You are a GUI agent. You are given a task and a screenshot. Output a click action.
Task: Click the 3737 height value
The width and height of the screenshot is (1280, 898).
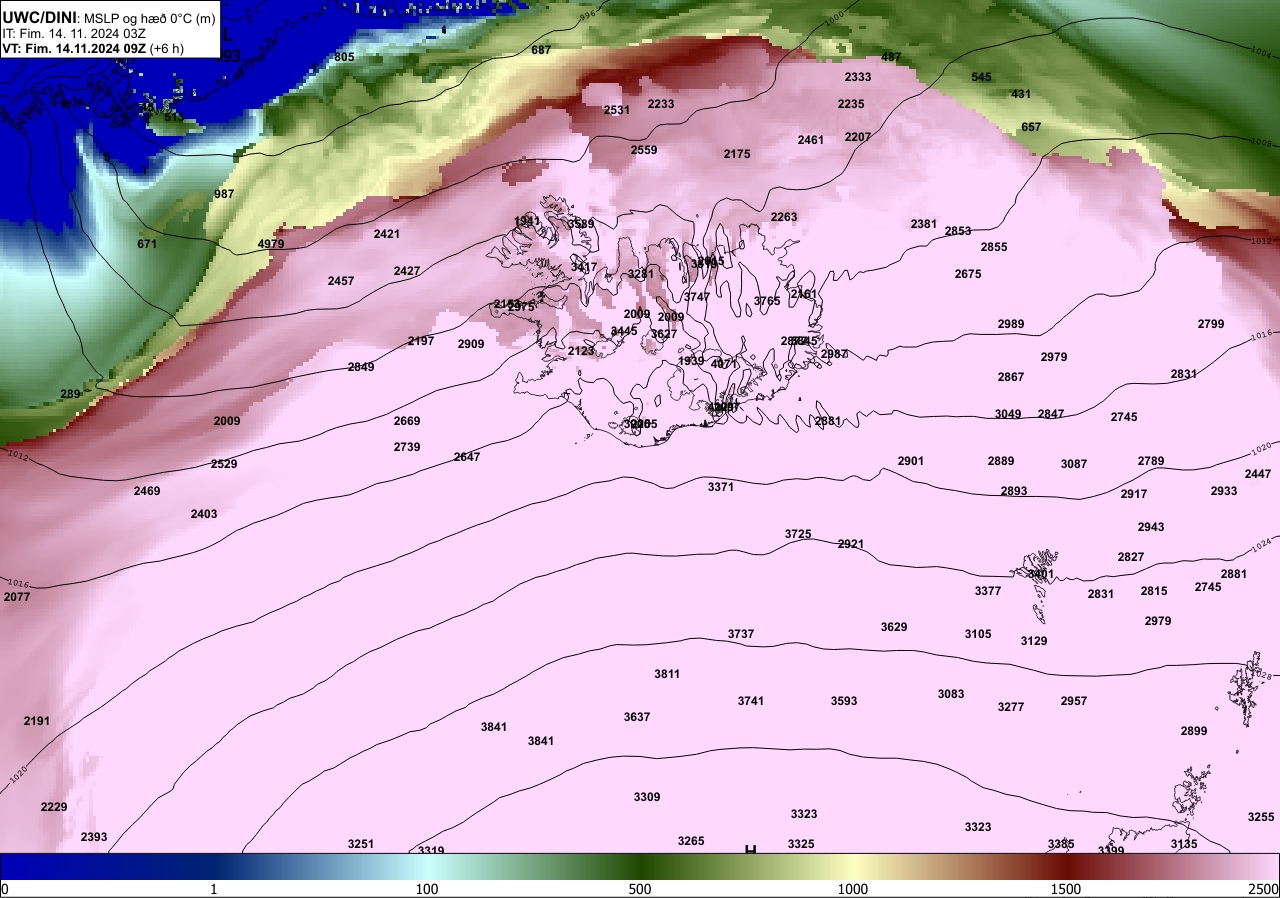click(741, 634)
